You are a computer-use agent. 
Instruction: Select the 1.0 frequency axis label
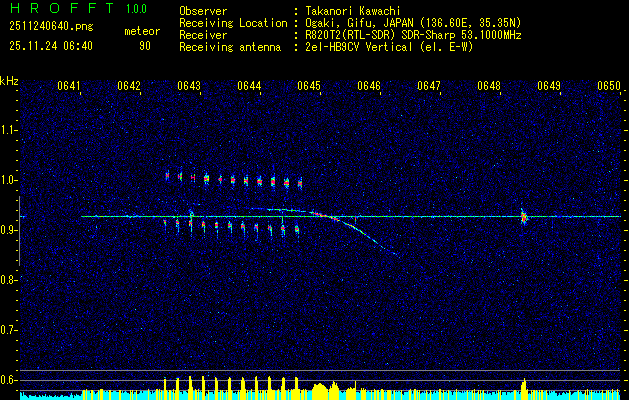[x=10, y=180]
